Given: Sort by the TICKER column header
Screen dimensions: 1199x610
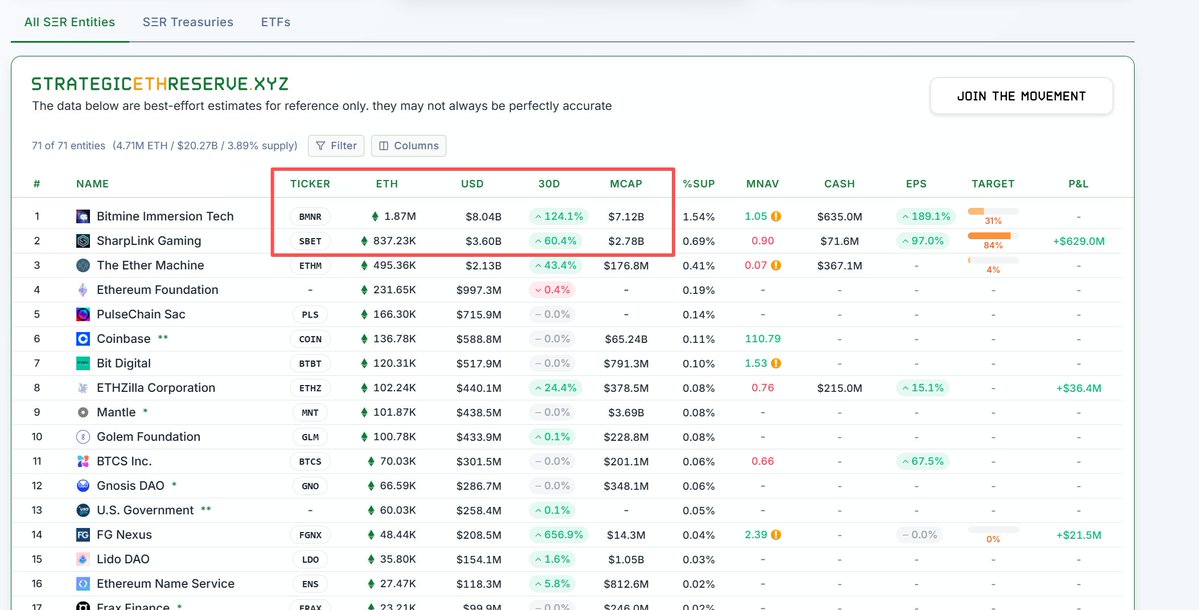Looking at the screenshot, I should point(310,183).
